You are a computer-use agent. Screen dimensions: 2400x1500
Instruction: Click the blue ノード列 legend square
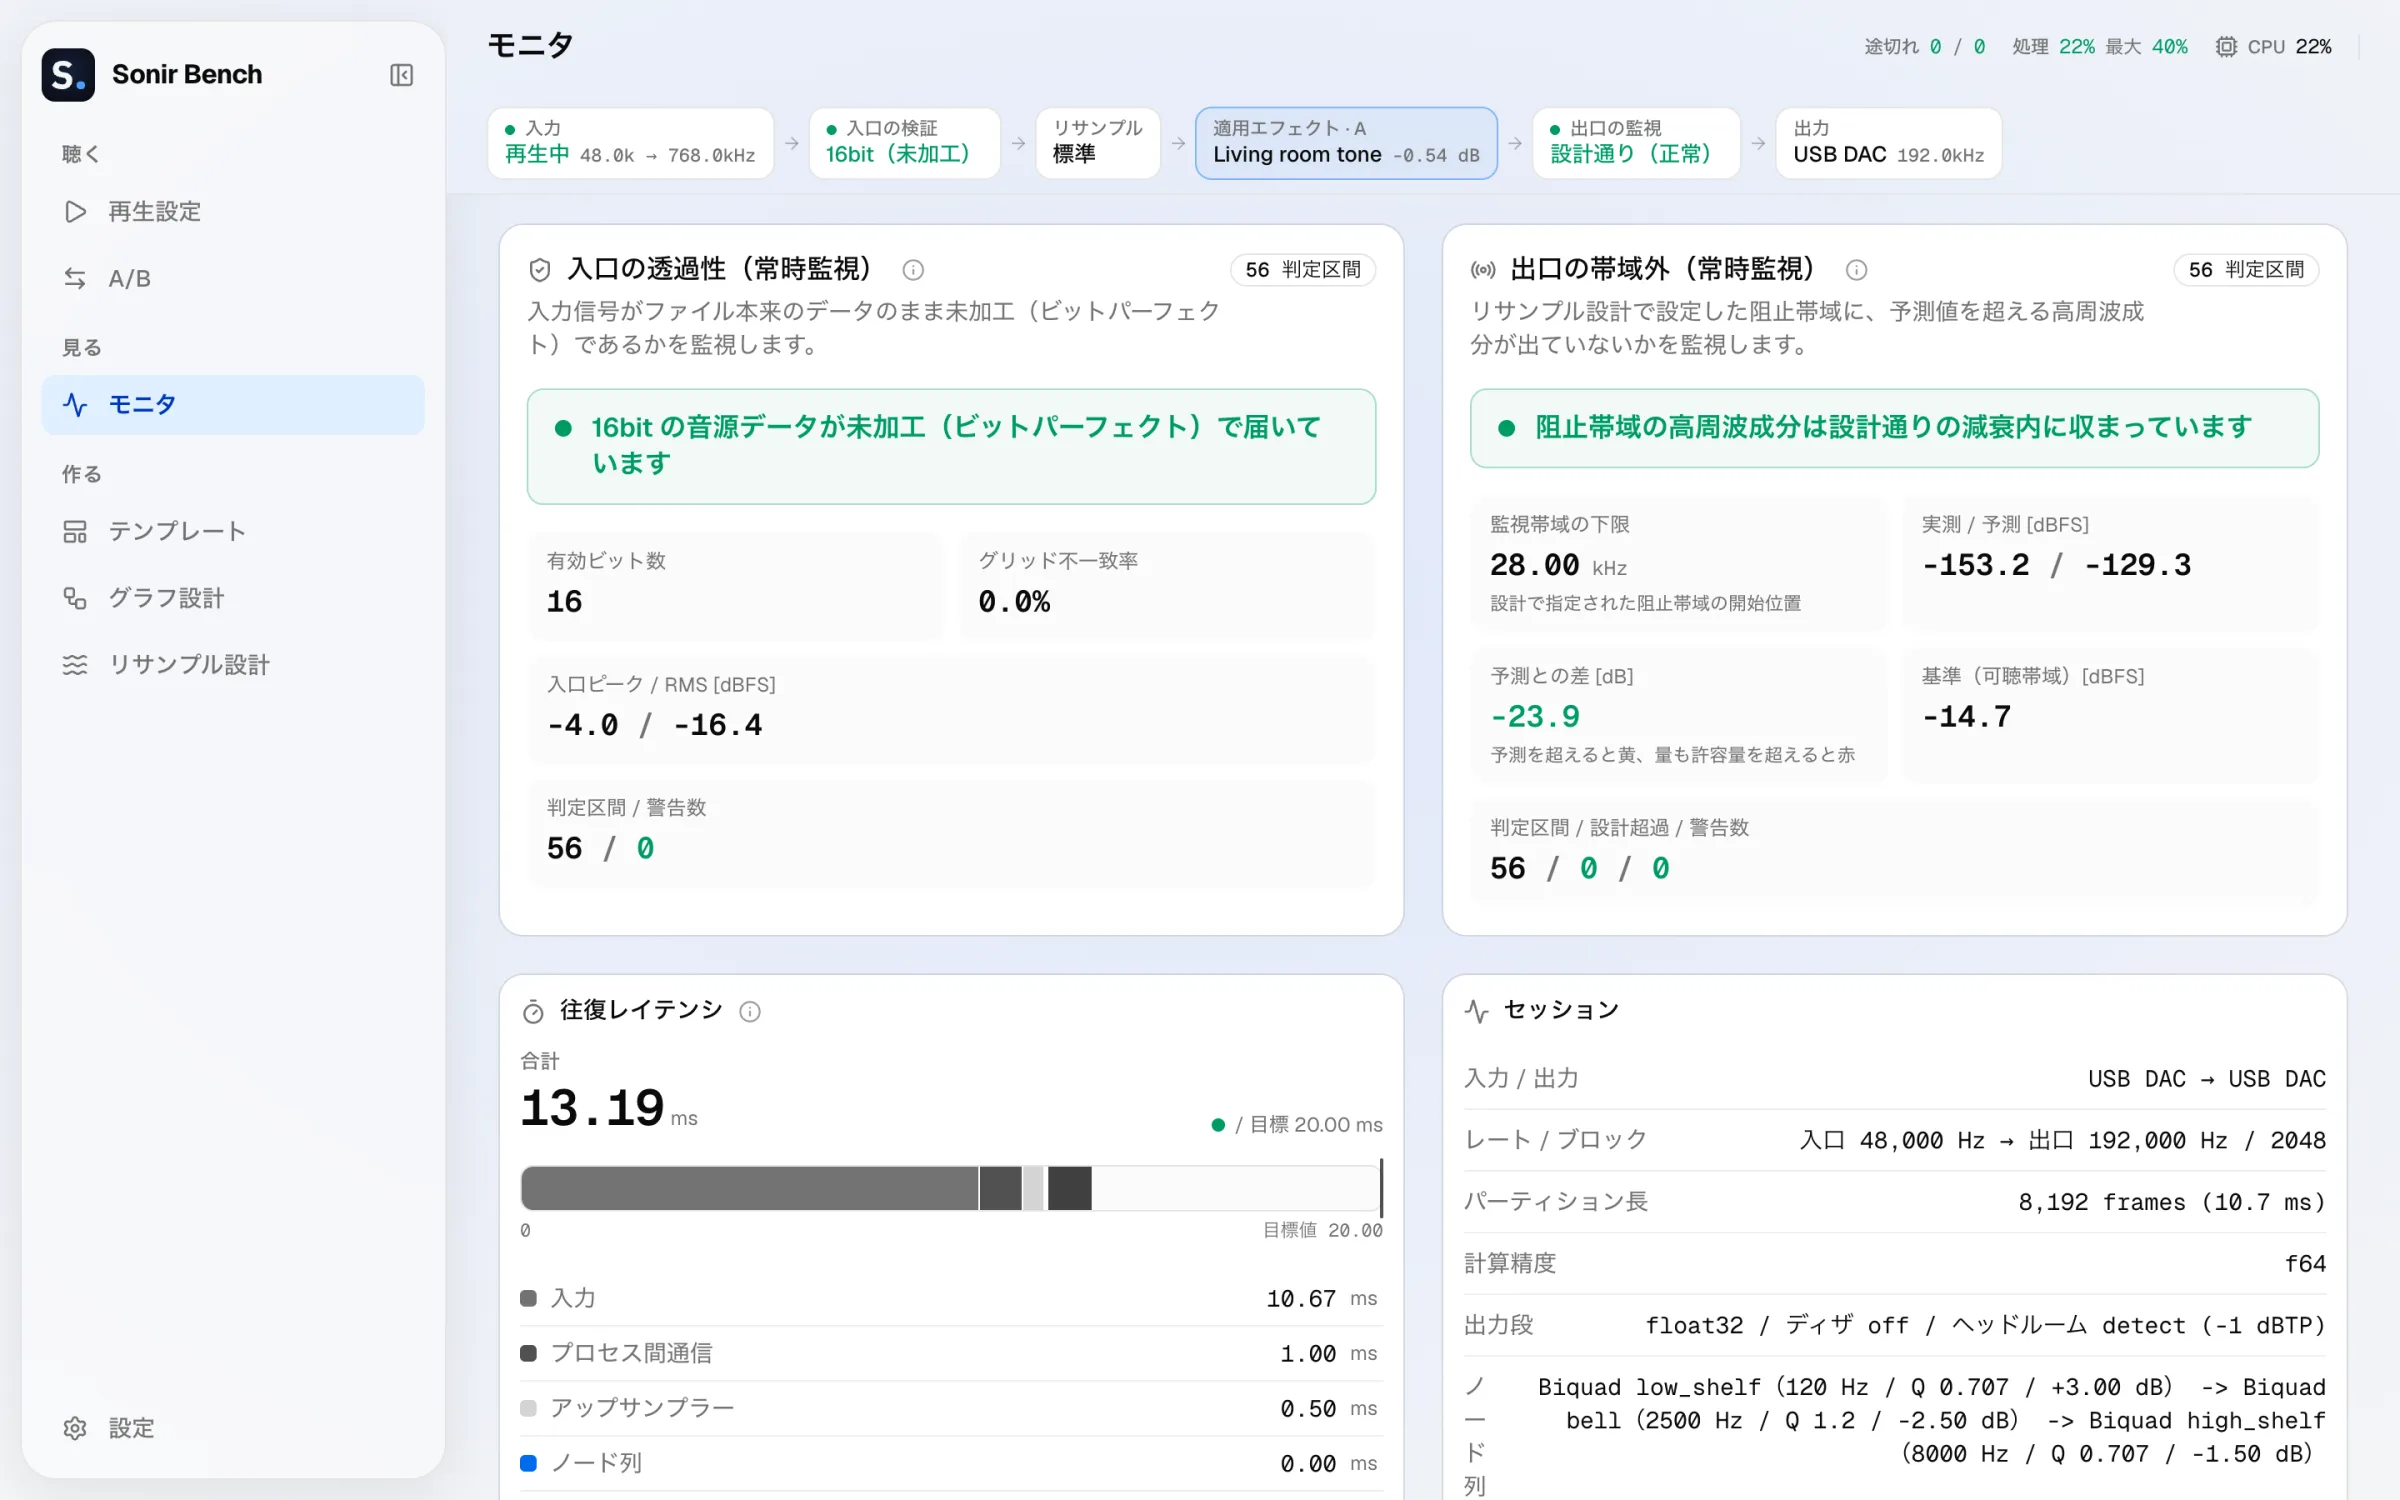click(528, 1463)
